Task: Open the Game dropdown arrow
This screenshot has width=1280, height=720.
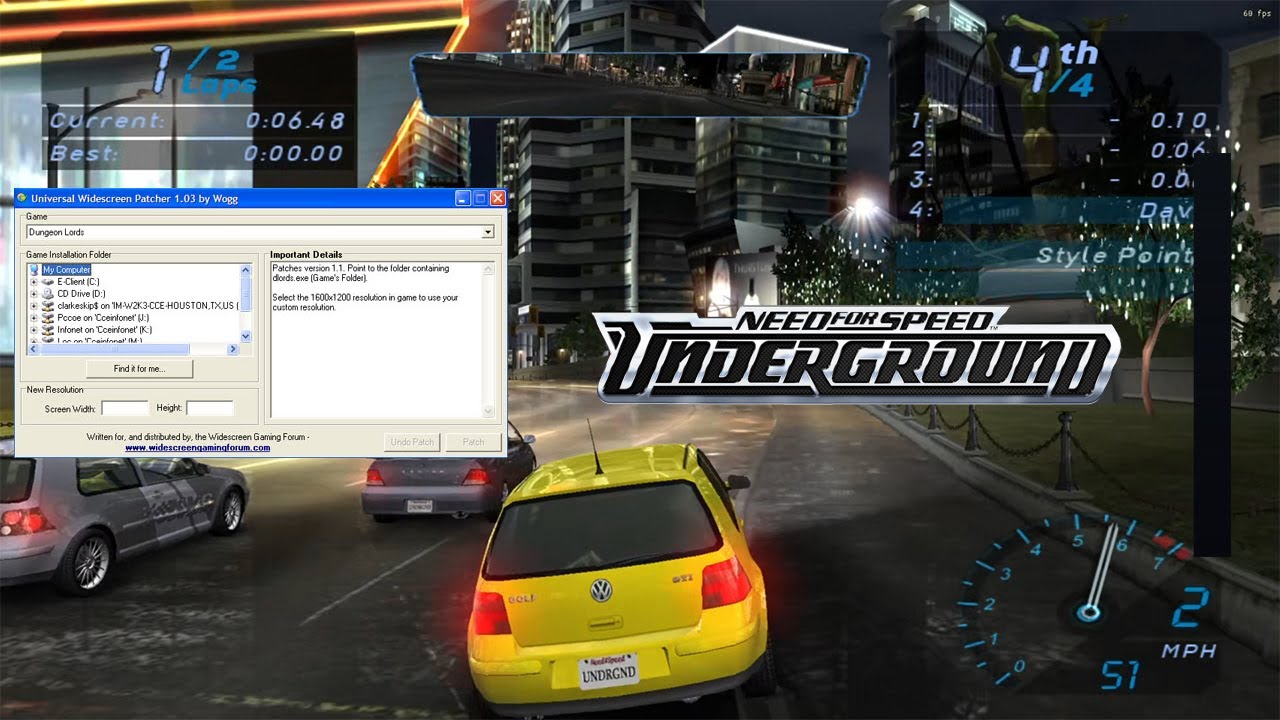Action: point(488,232)
